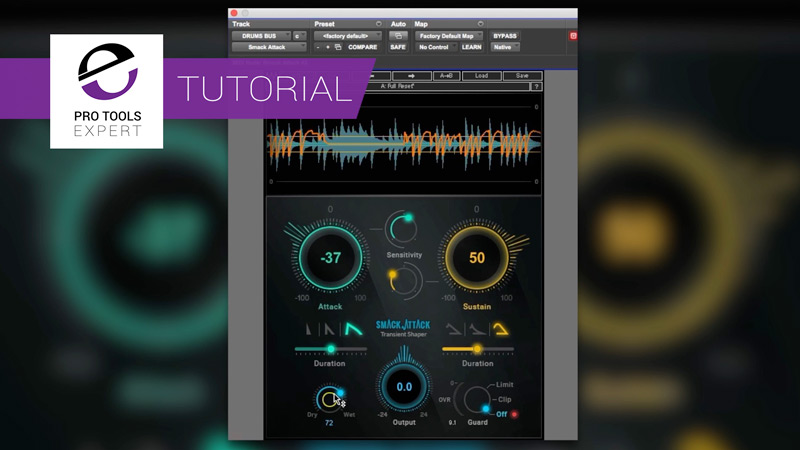Toggle the COMPARE button
800x450 pixels.
[362, 47]
